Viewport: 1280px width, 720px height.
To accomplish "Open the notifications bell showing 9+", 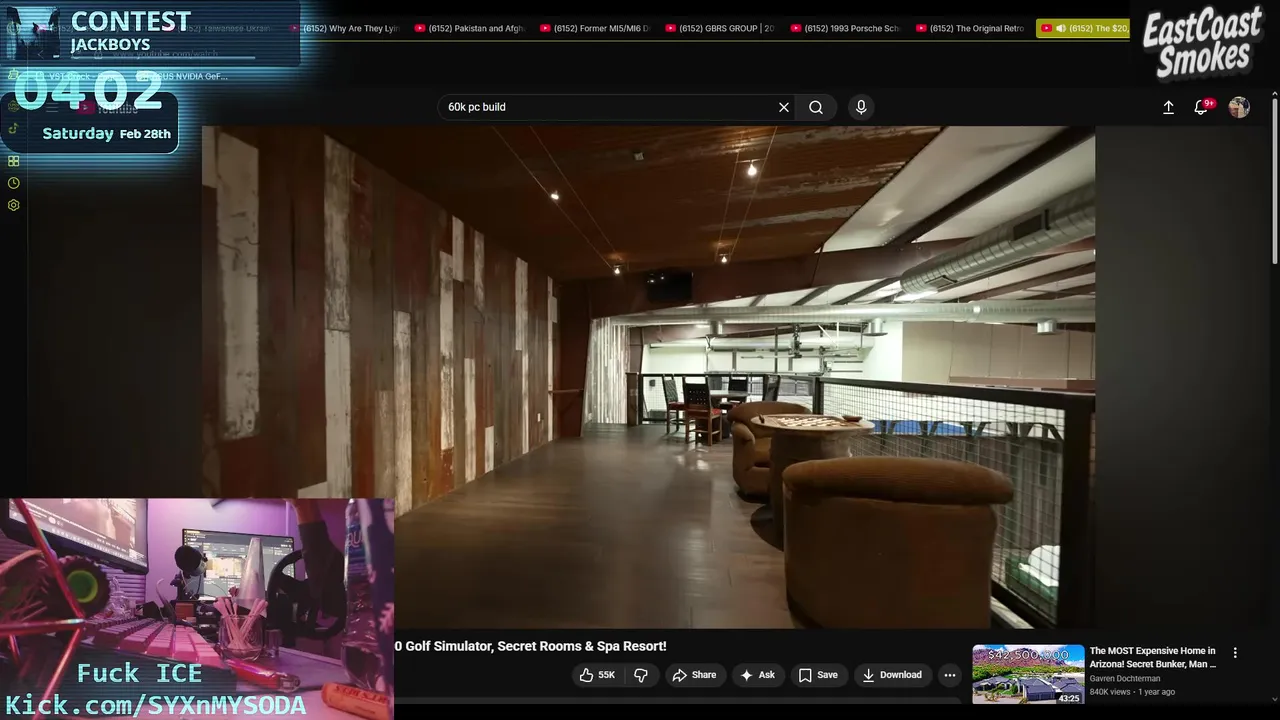I will [x=1202, y=107].
